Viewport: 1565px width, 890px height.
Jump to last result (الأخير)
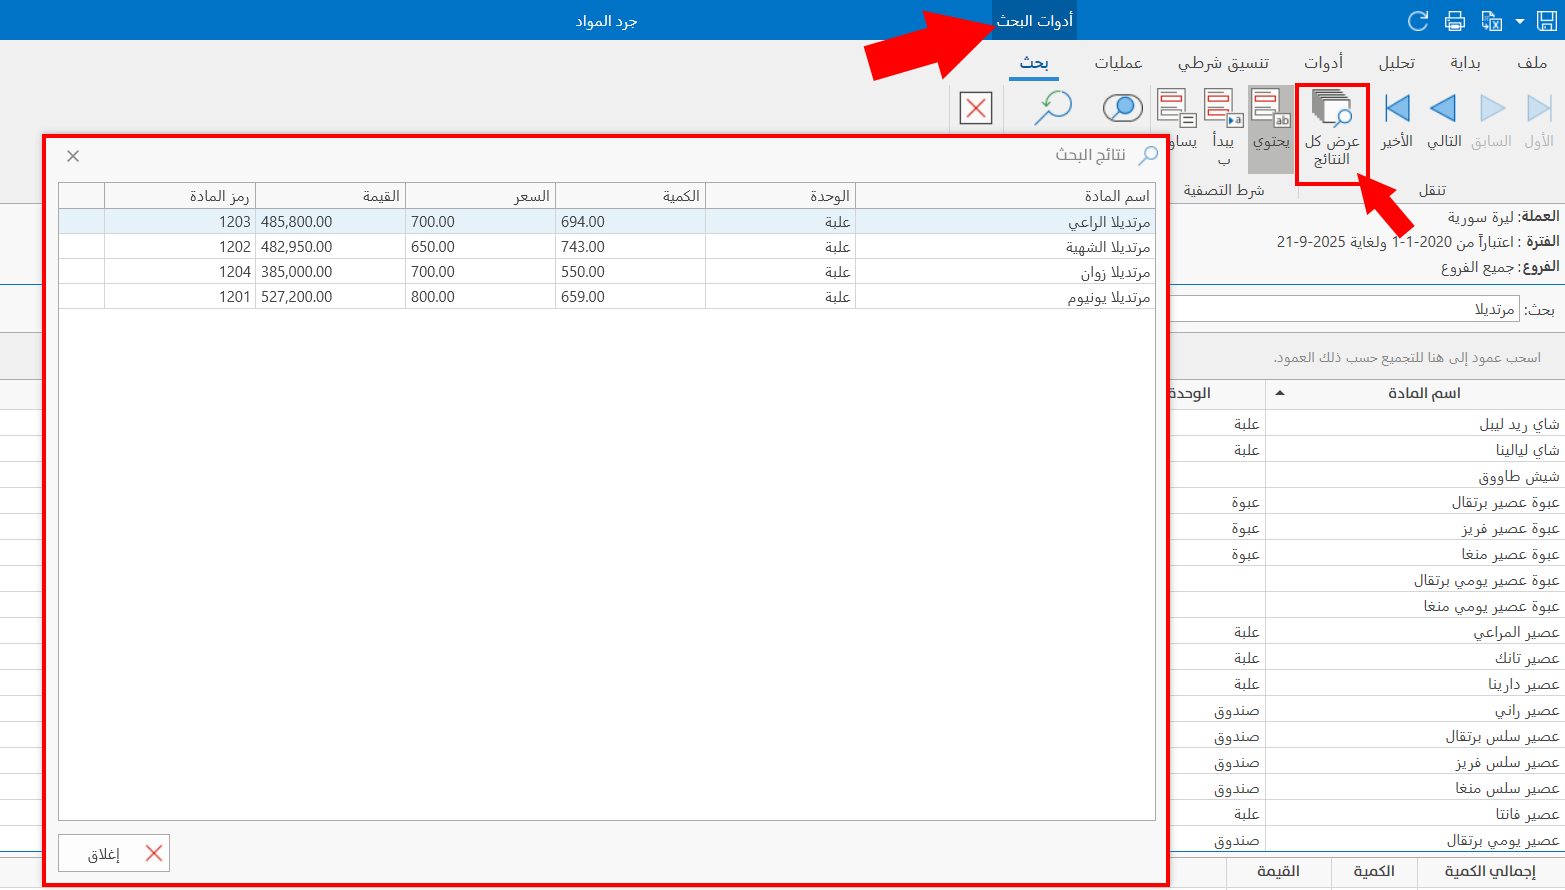(x=1397, y=108)
